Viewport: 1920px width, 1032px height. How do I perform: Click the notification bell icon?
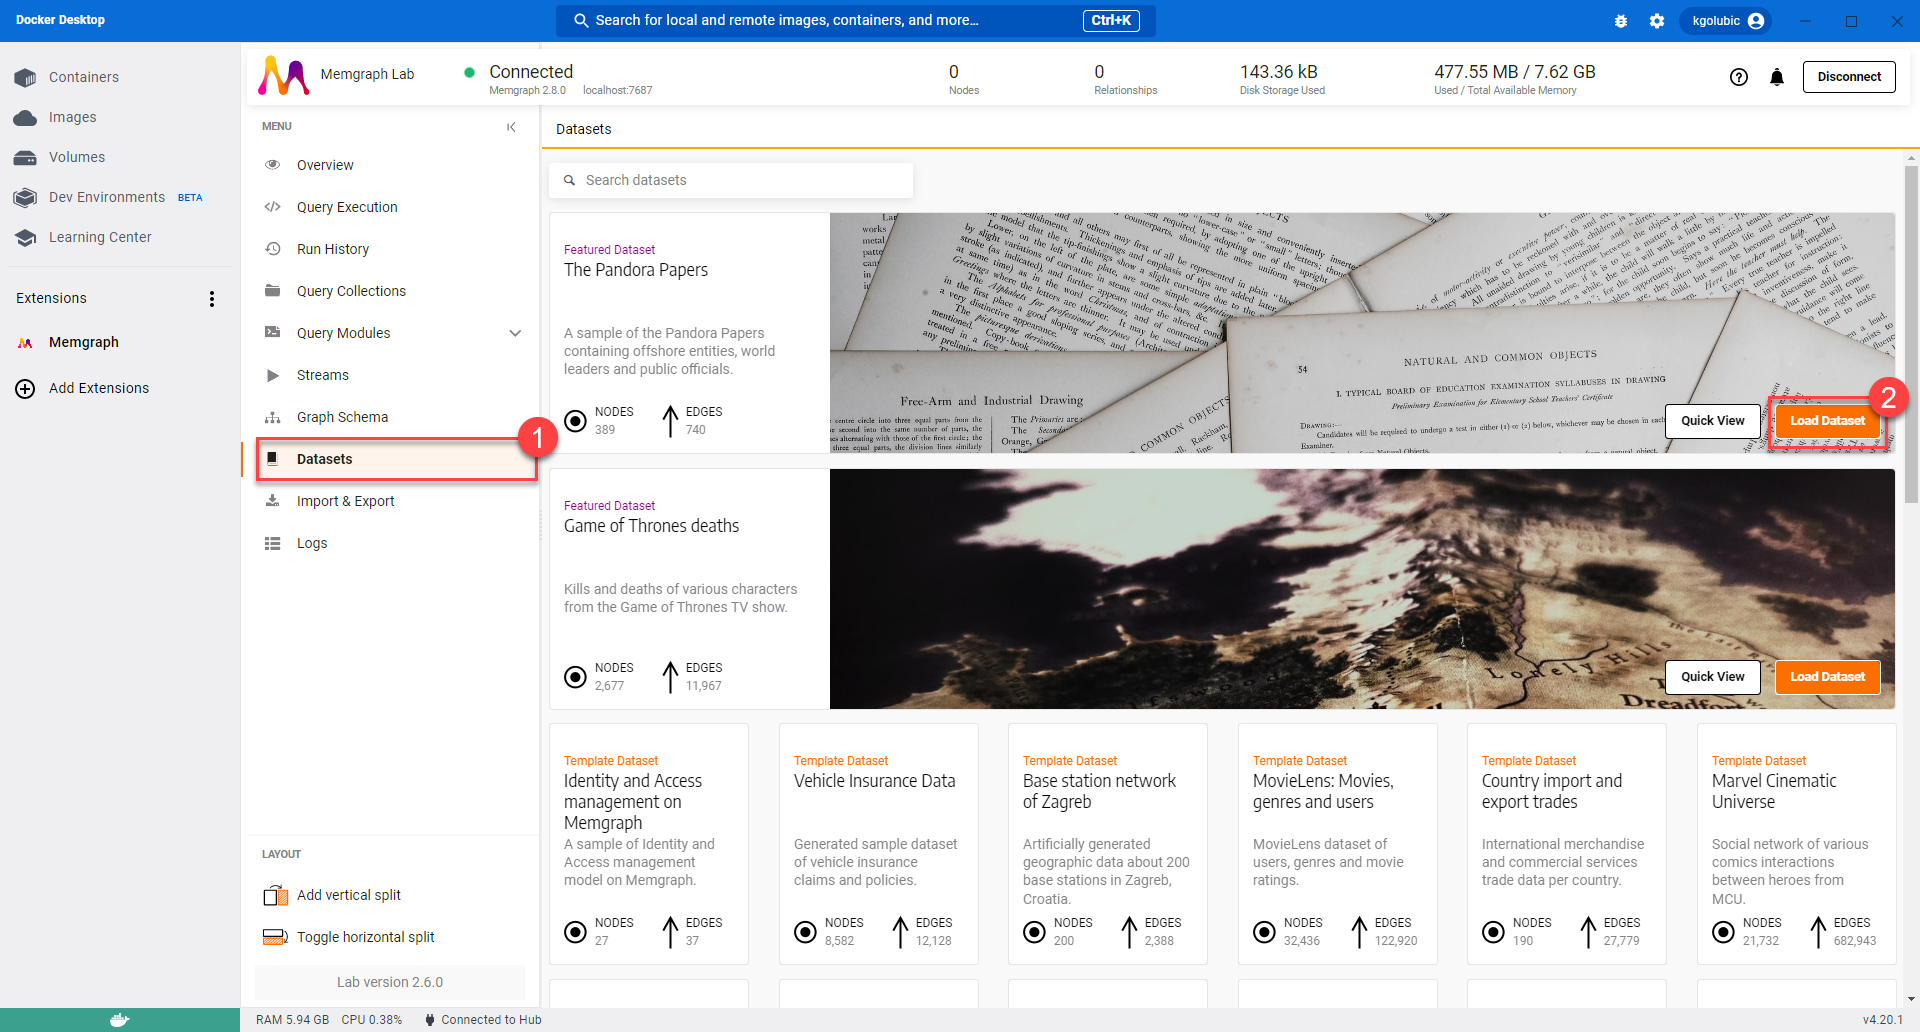[x=1776, y=77]
